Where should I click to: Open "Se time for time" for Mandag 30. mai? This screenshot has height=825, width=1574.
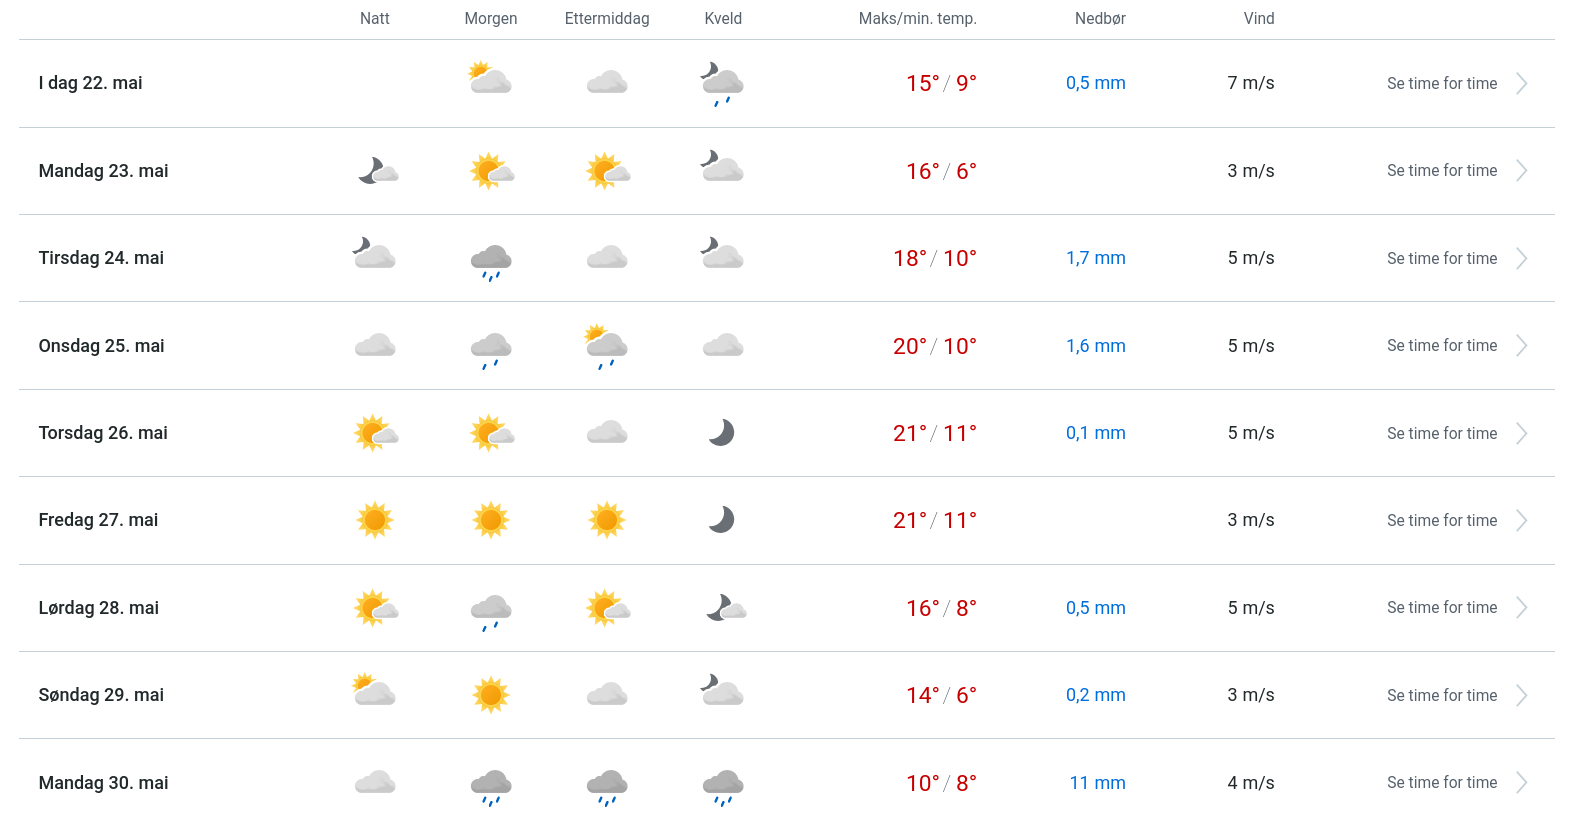click(1441, 783)
